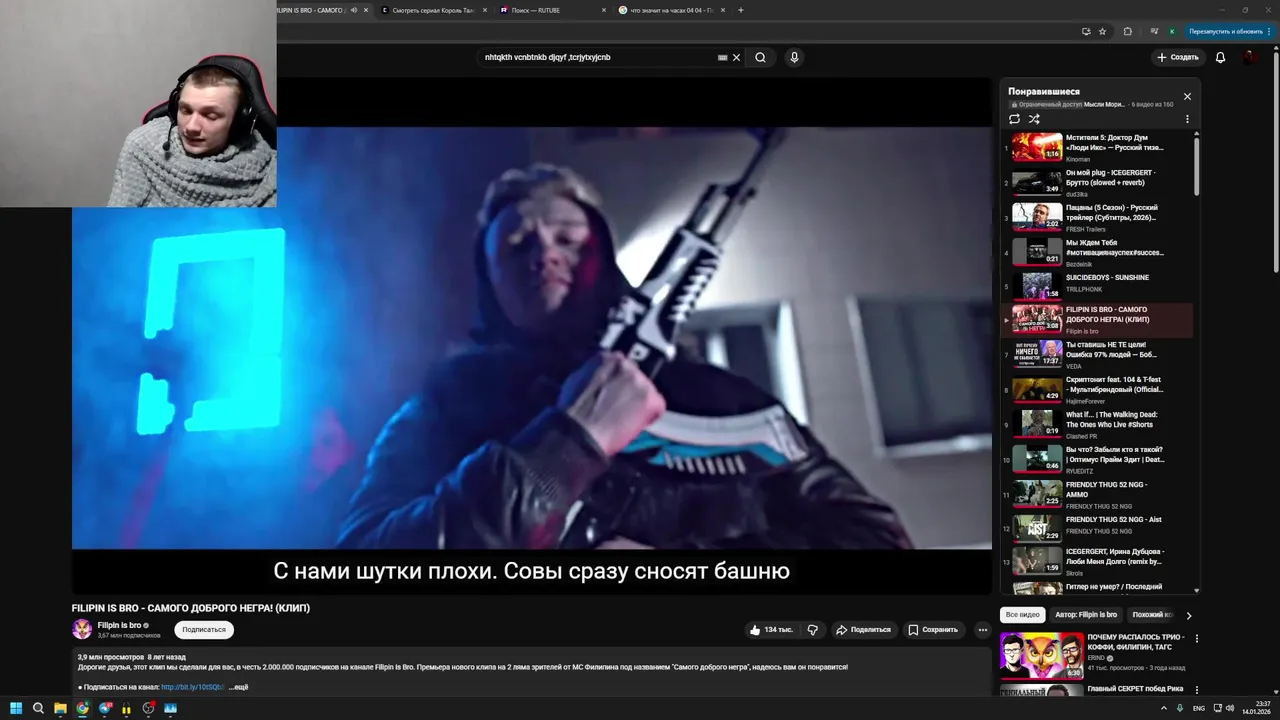Bookmark this page with the star icon

click(x=1102, y=31)
